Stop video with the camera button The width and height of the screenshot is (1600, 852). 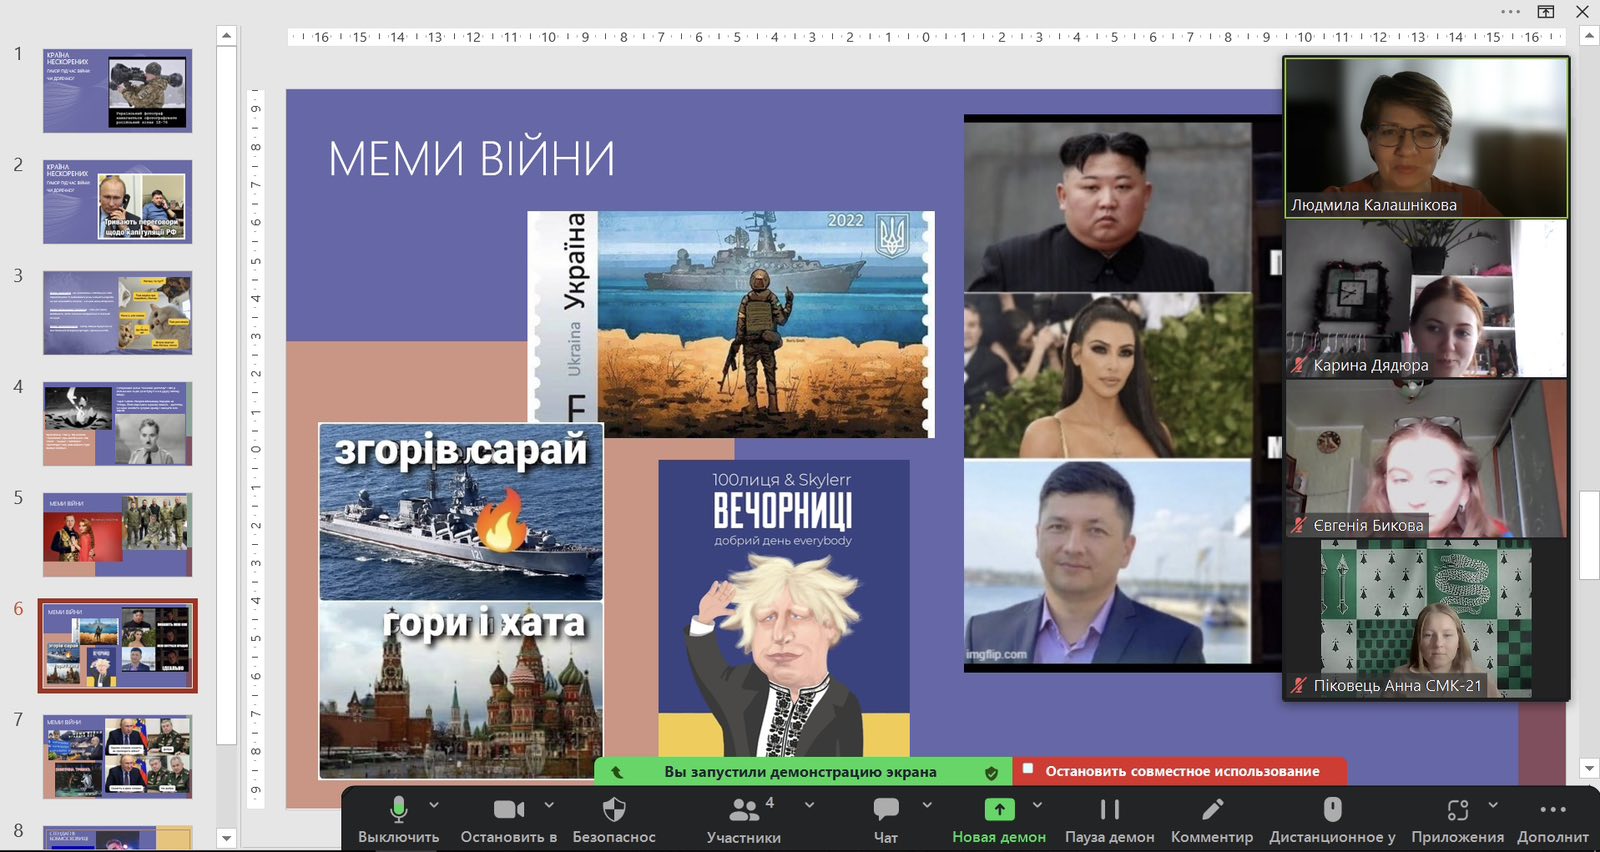509,820
